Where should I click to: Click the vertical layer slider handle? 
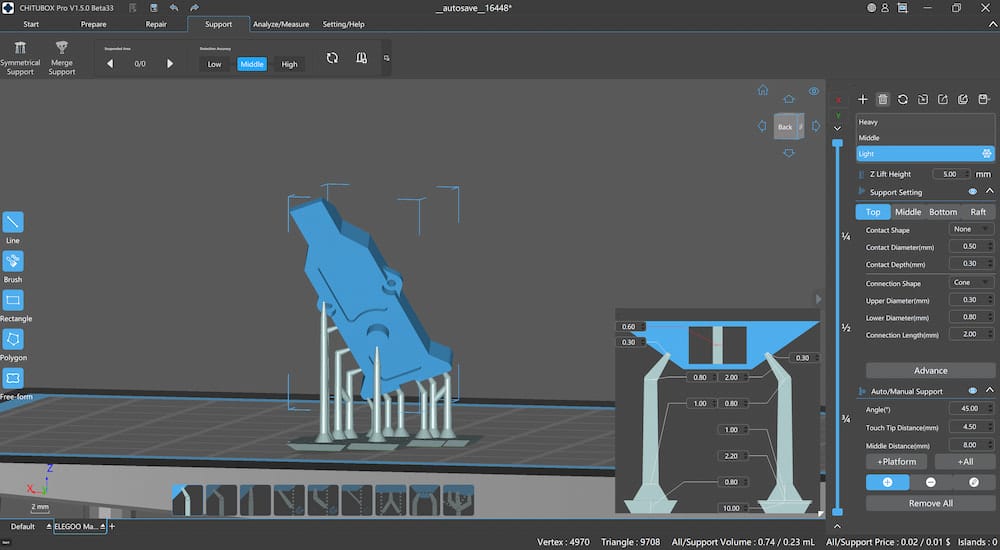(837, 143)
